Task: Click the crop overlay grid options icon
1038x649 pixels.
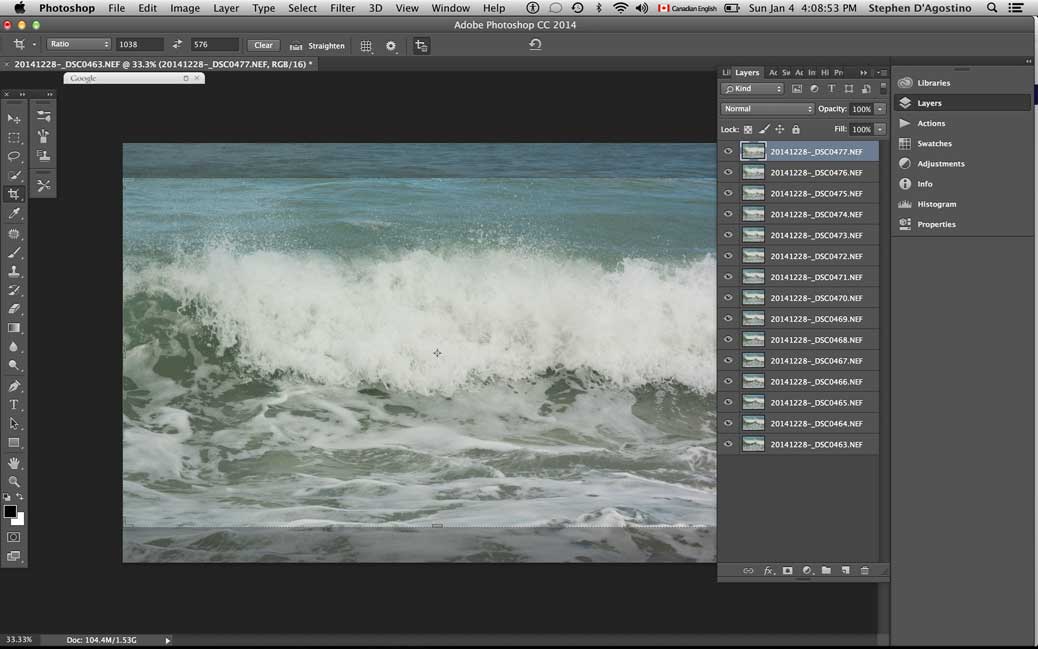Action: (x=366, y=46)
